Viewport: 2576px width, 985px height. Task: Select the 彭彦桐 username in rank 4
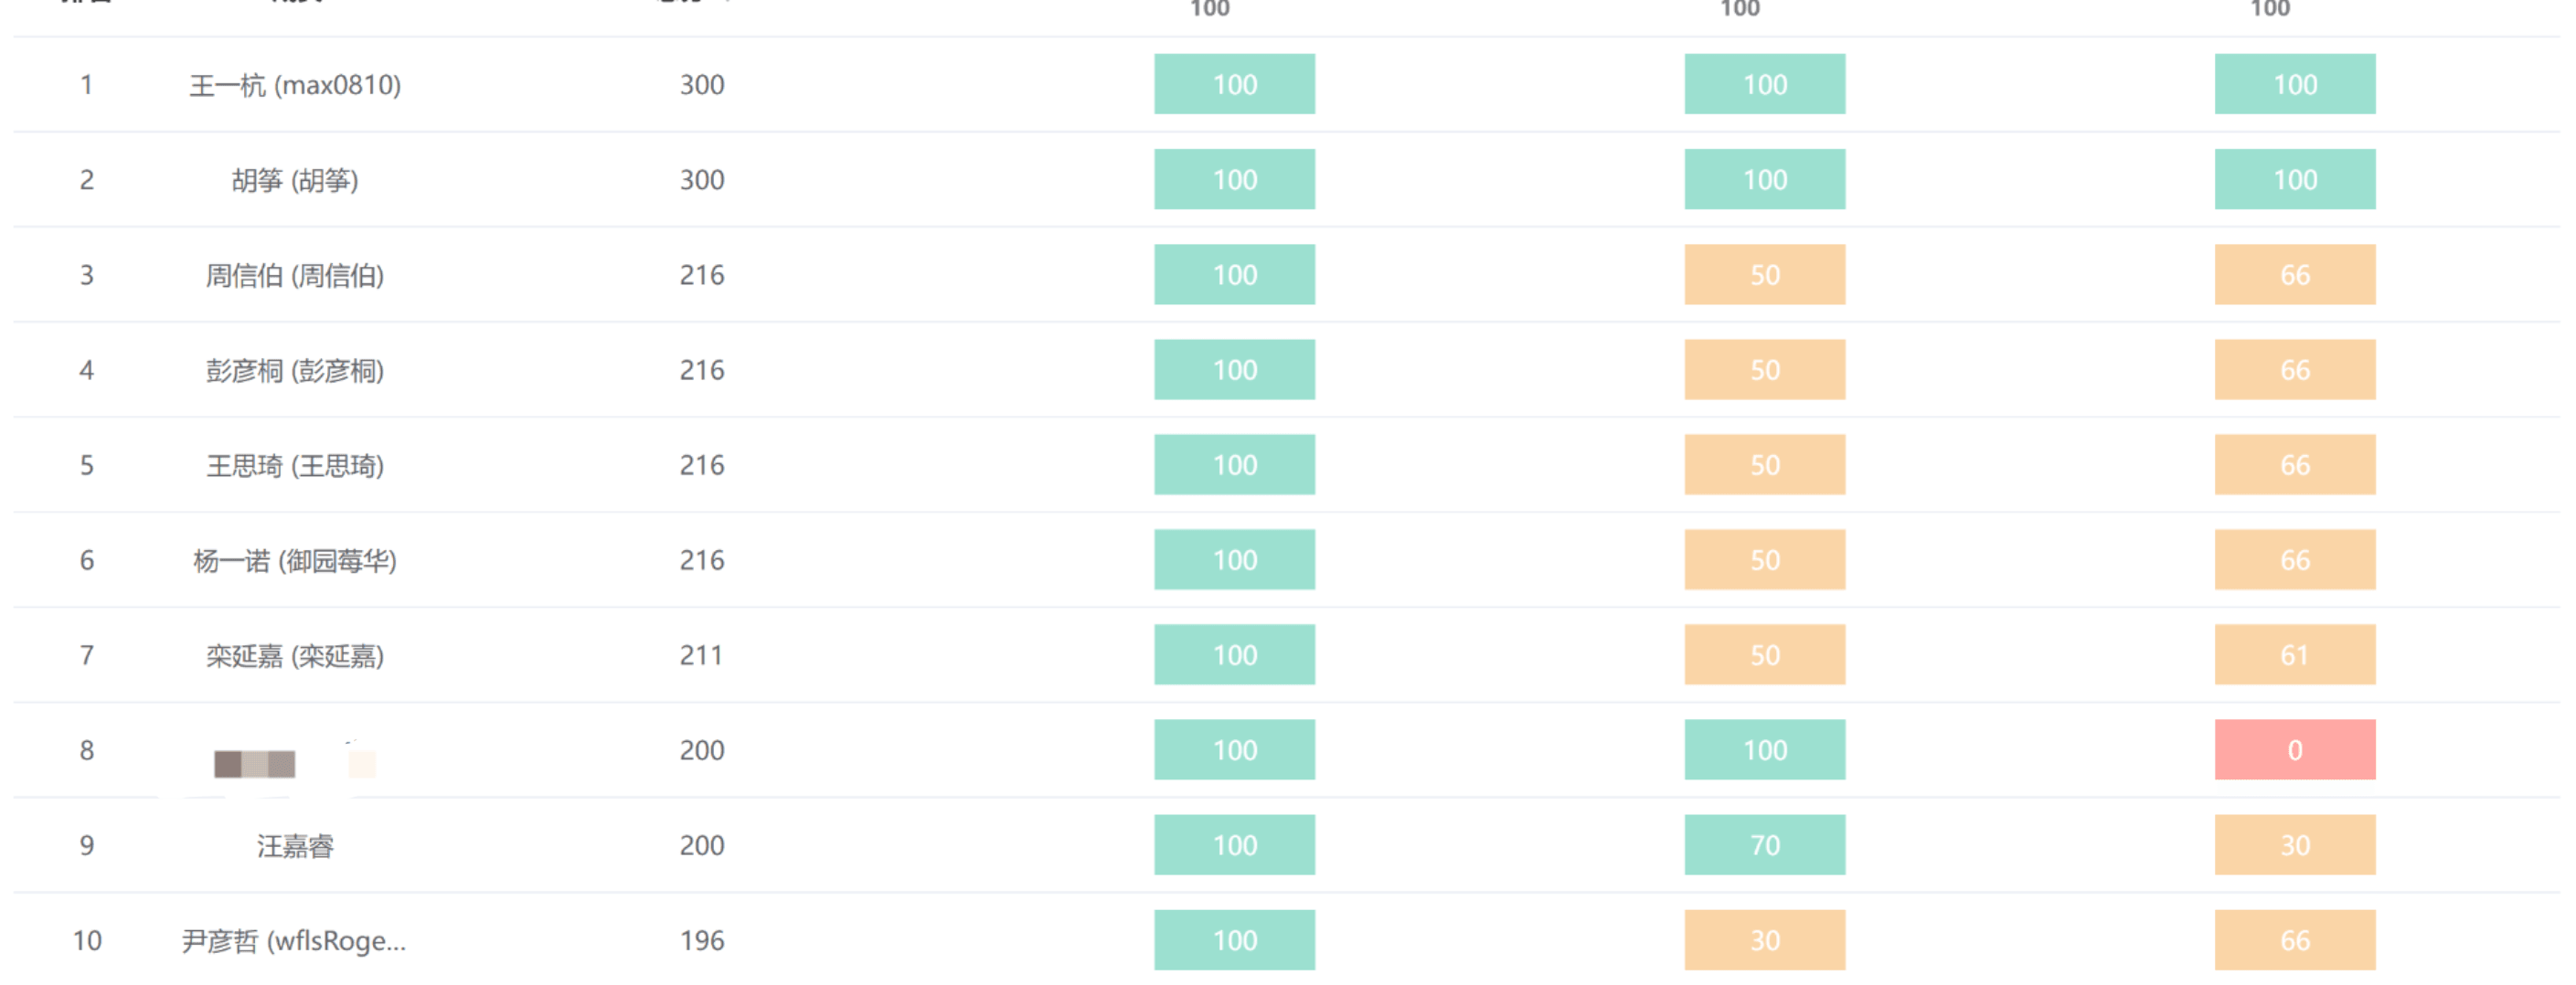(295, 370)
